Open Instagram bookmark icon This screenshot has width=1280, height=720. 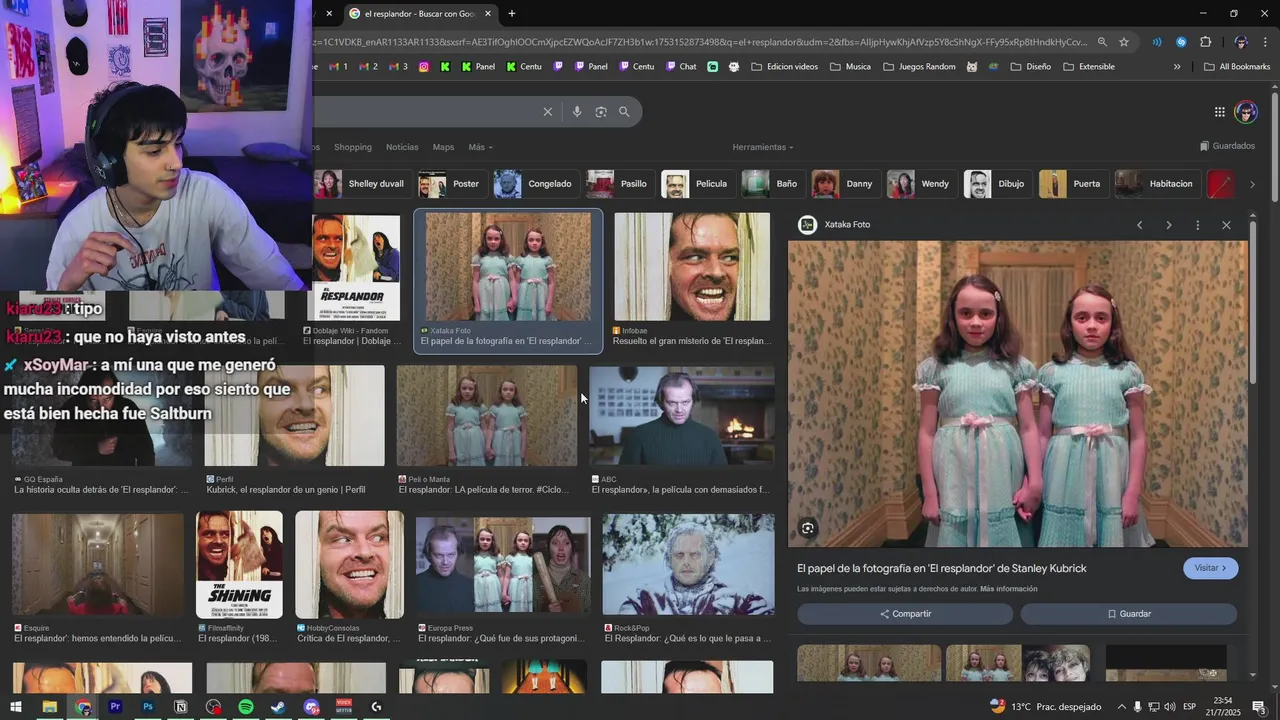click(x=424, y=67)
